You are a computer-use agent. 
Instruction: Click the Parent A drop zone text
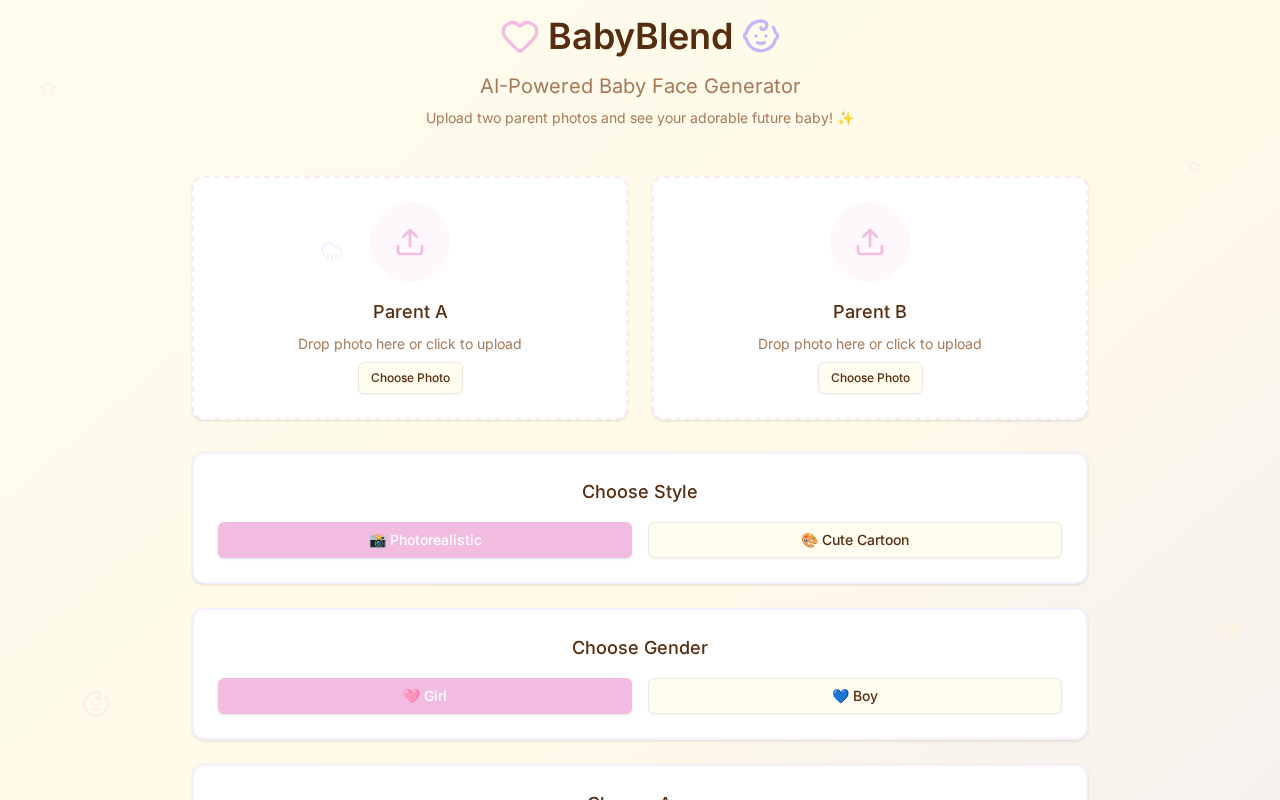[x=410, y=344]
